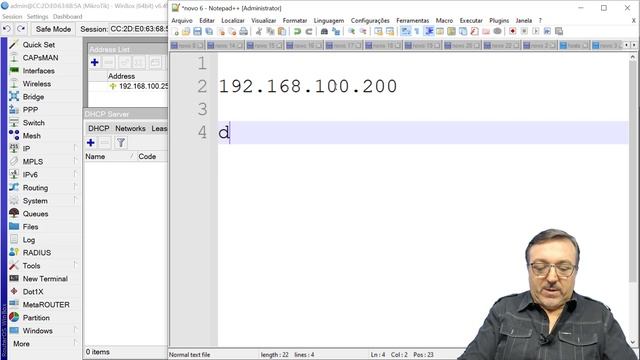
Task: Click the New file icon in Notepad++
Action: [x=176, y=31]
